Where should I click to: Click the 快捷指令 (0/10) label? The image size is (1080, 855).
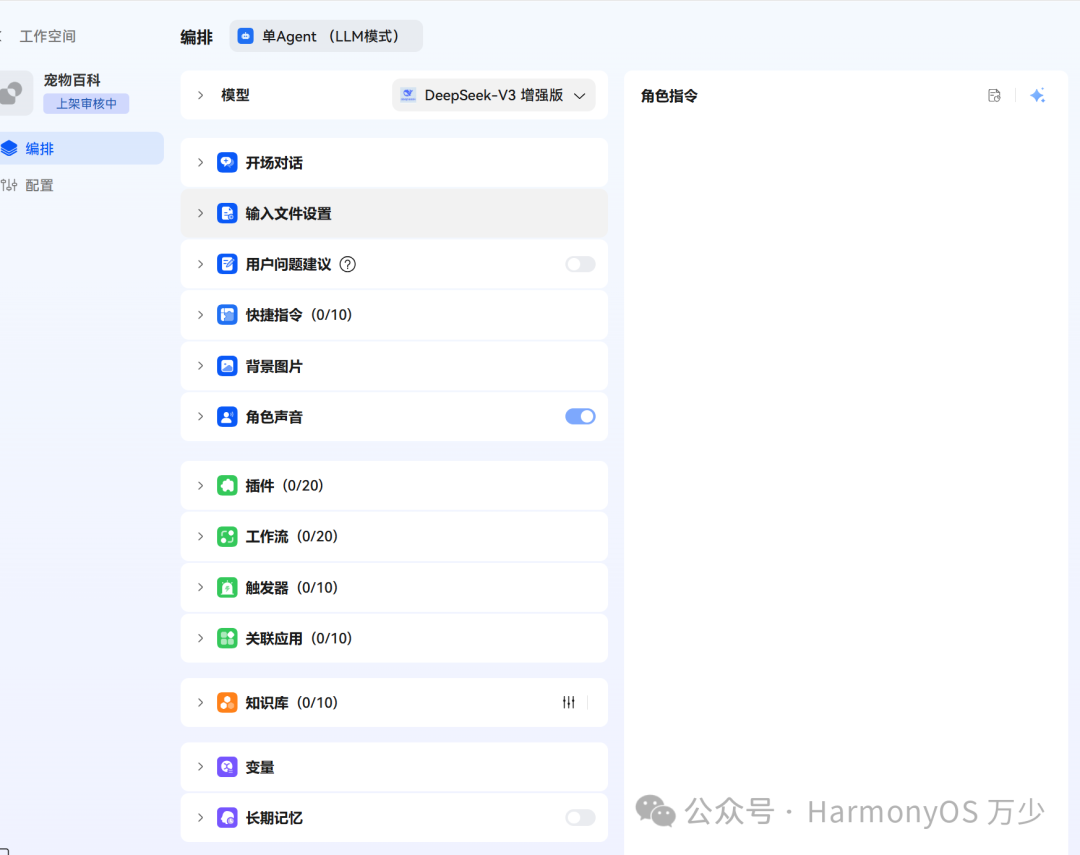[x=298, y=315]
